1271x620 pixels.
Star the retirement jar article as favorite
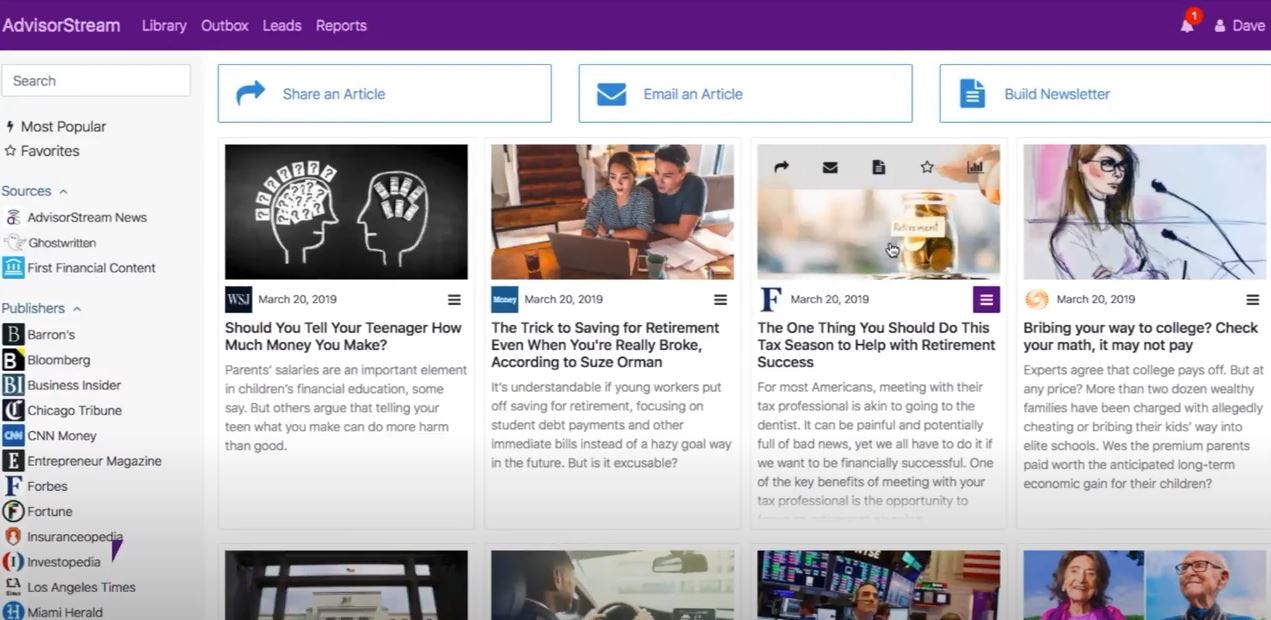(927, 167)
